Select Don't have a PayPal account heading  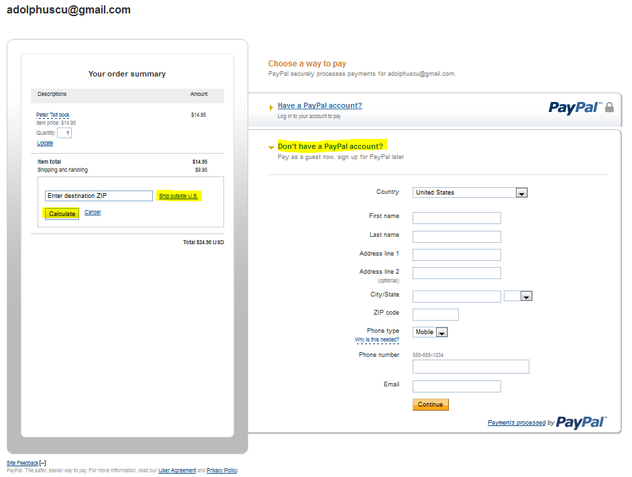(x=331, y=146)
